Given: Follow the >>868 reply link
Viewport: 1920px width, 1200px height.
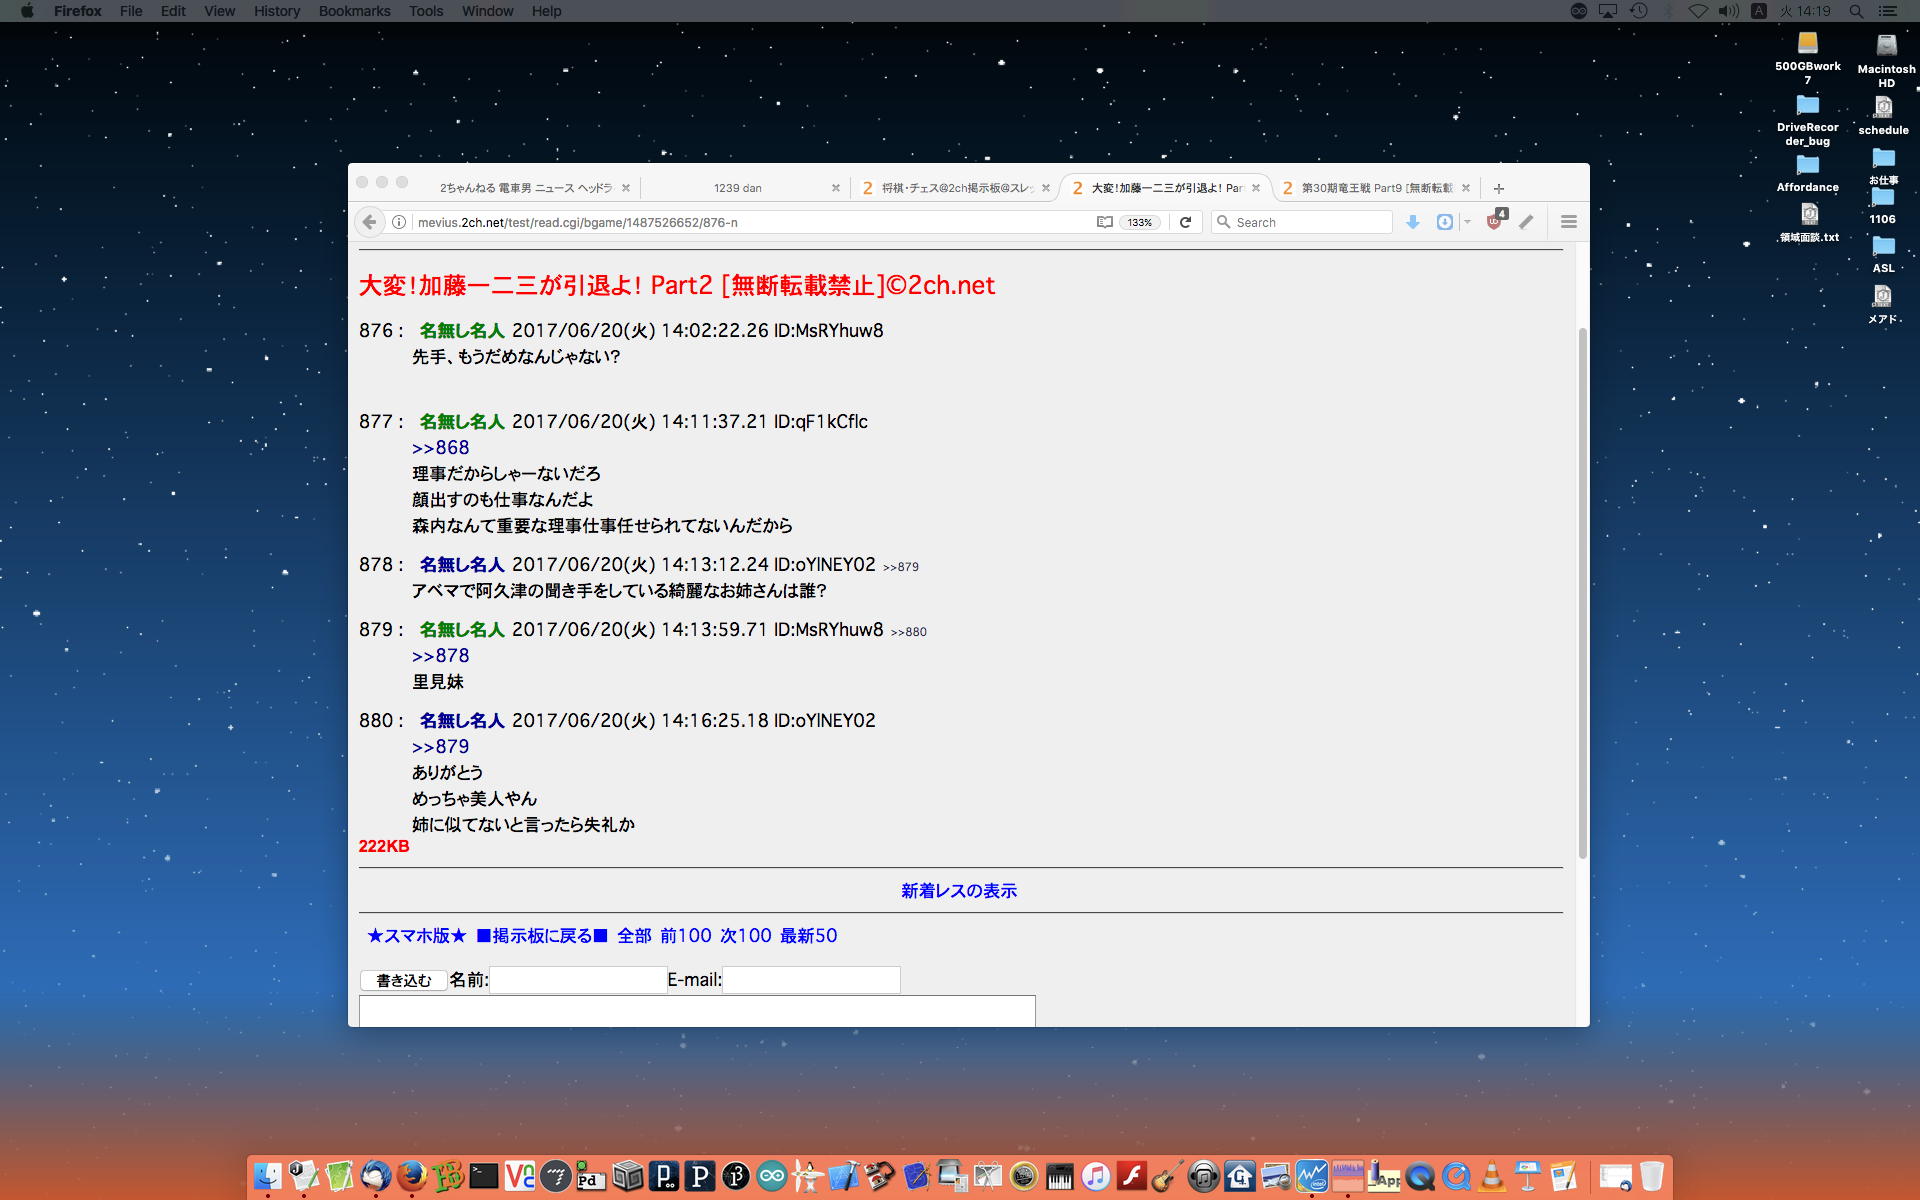Looking at the screenshot, I should [x=440, y=448].
